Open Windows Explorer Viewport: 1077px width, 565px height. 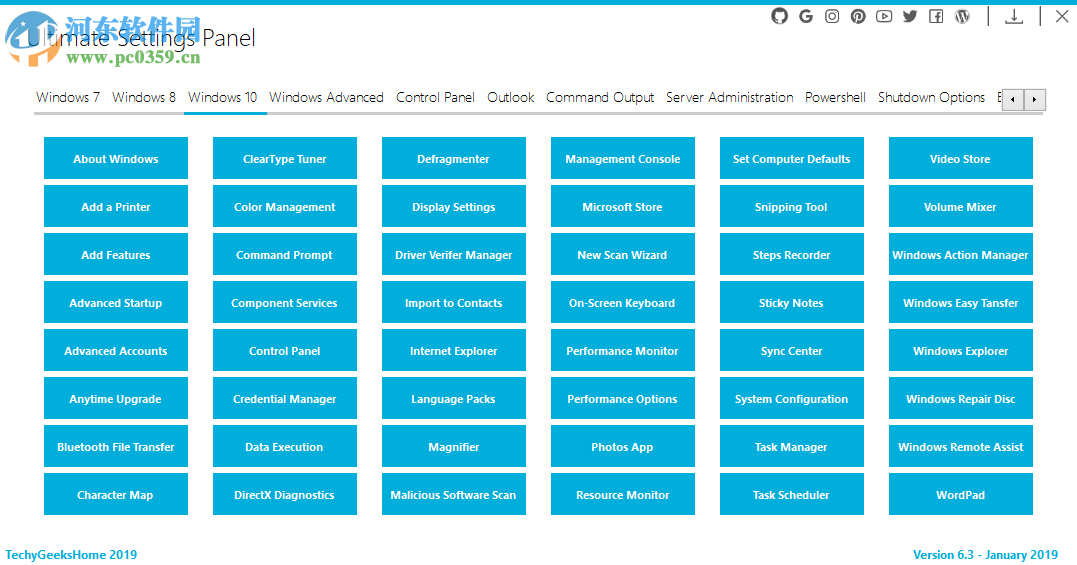[960, 350]
